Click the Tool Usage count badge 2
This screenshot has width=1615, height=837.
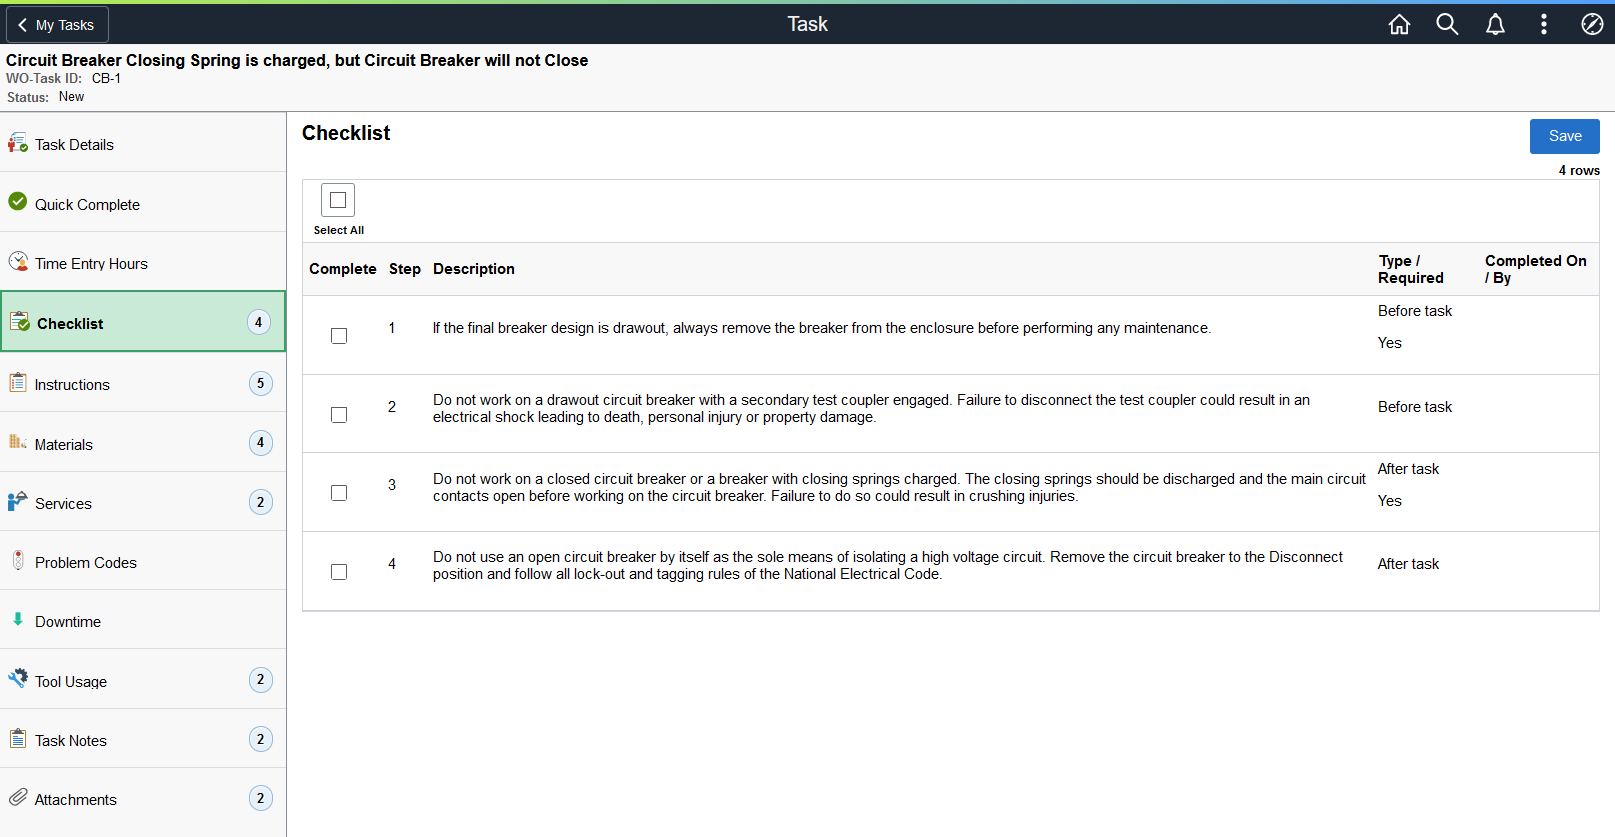260,680
